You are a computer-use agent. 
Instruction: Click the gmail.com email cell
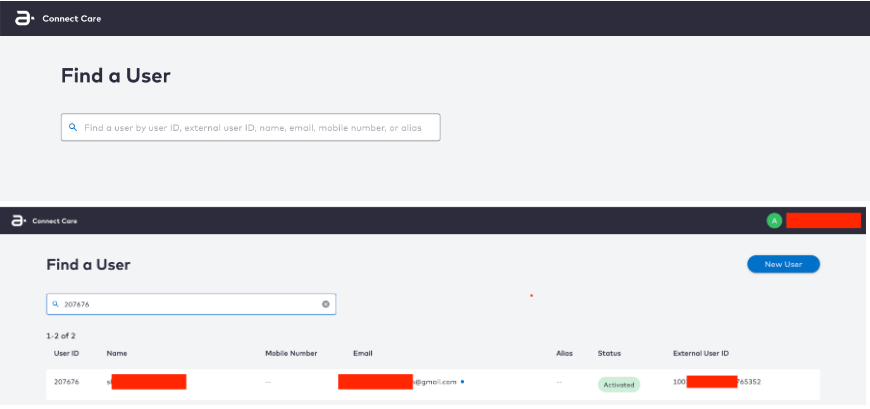pyautogui.click(x=397, y=382)
